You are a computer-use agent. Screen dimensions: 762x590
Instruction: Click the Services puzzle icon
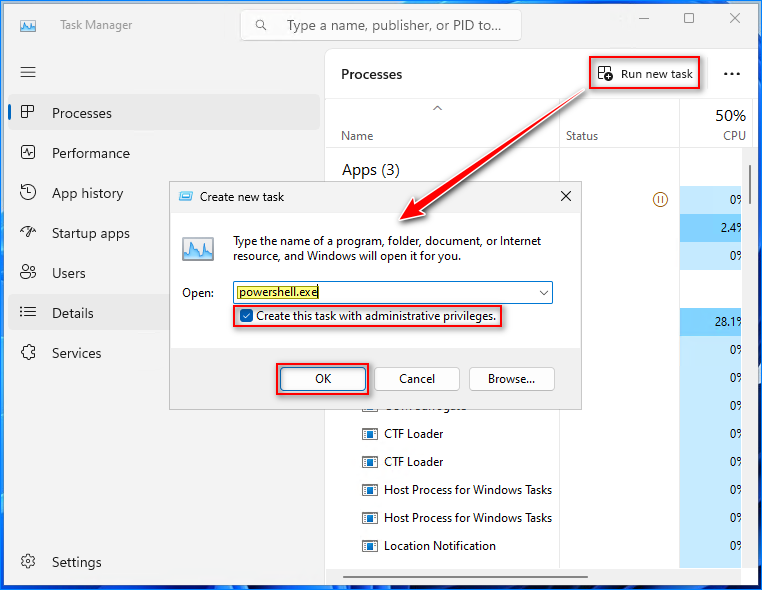pyautogui.click(x=28, y=352)
